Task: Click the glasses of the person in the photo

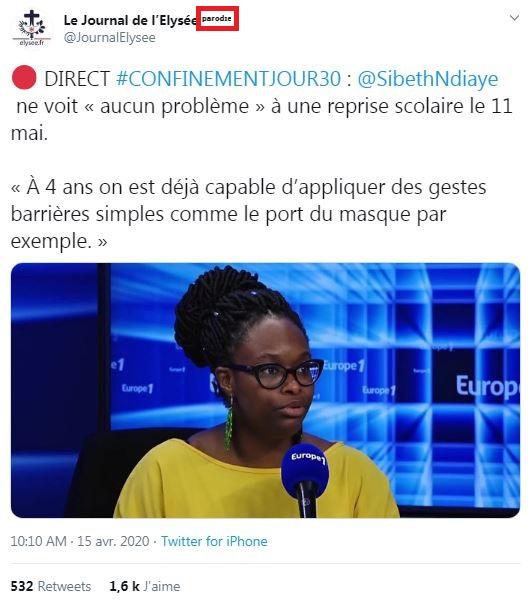Action: click(277, 373)
